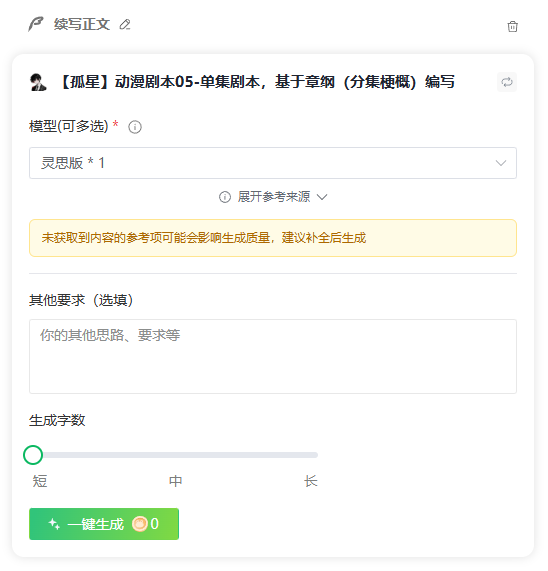
Task: Click the 孤星 author avatar
Action: point(38,82)
